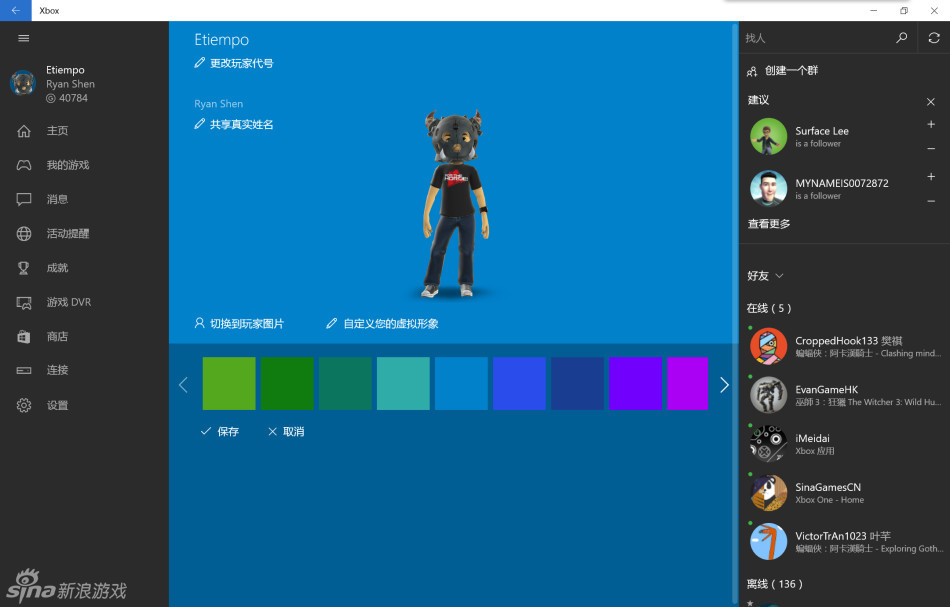
Task: Open 游戏 DVR in sidebar
Action: (24, 302)
